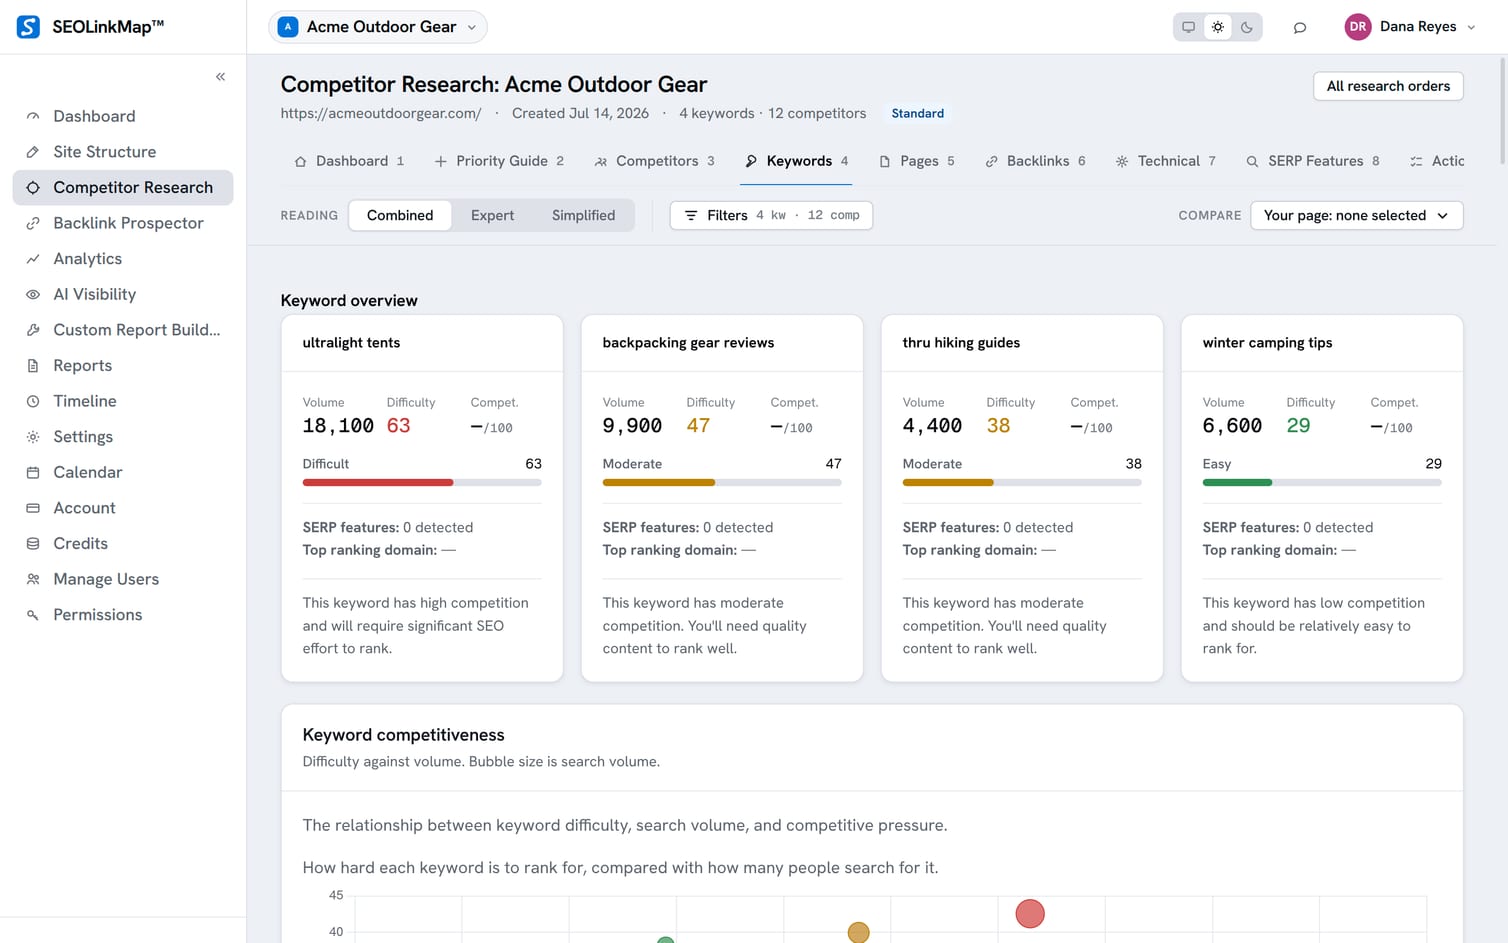Select Simplified reading mode
The width and height of the screenshot is (1508, 943).
point(583,215)
